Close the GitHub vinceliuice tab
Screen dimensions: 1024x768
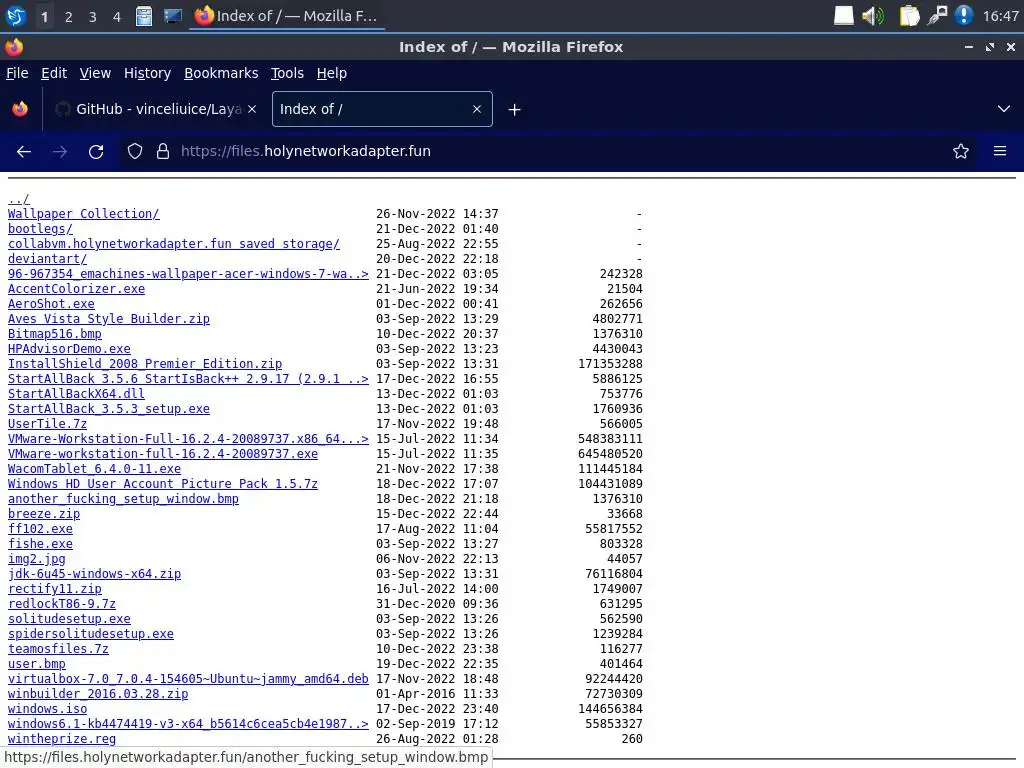tap(252, 109)
